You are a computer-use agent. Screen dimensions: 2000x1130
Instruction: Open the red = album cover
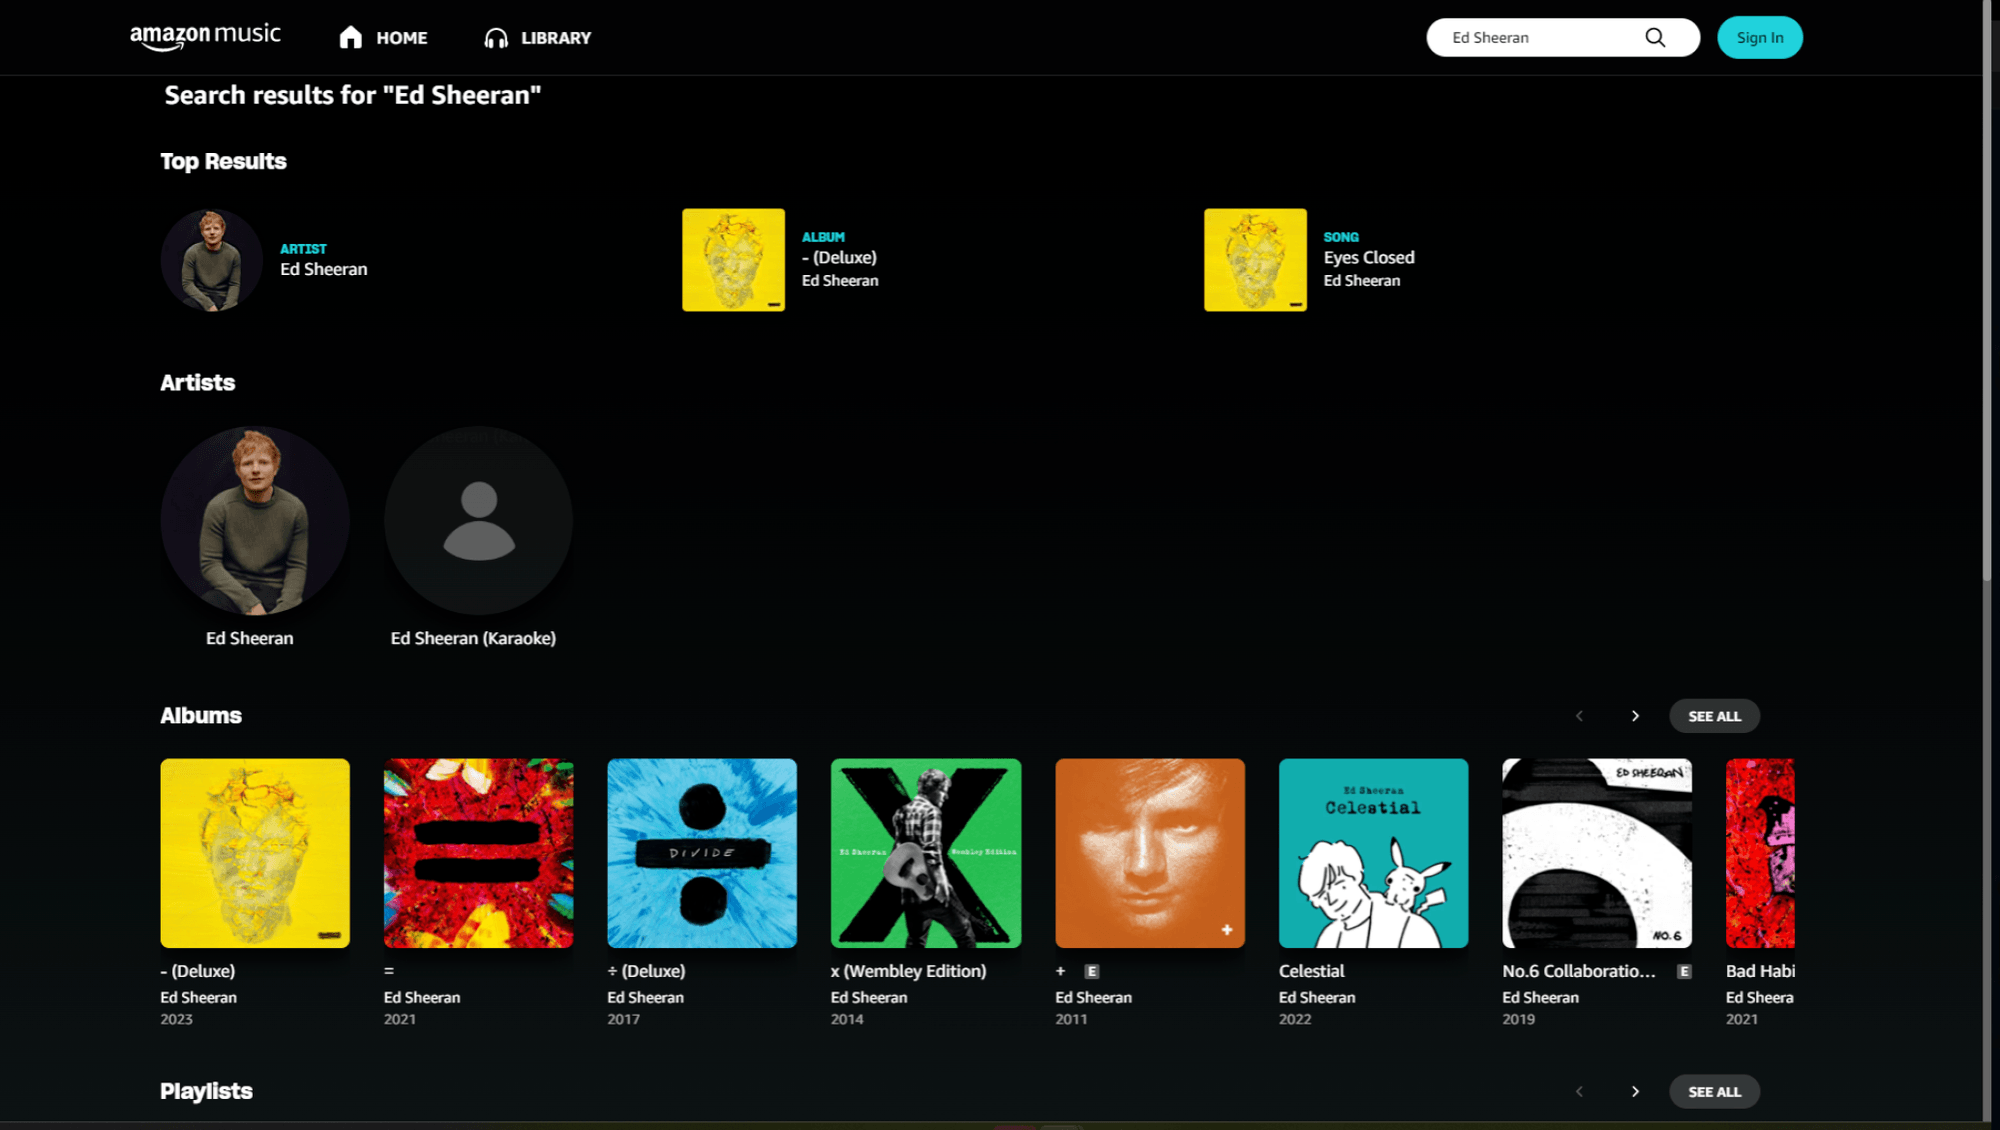(479, 853)
